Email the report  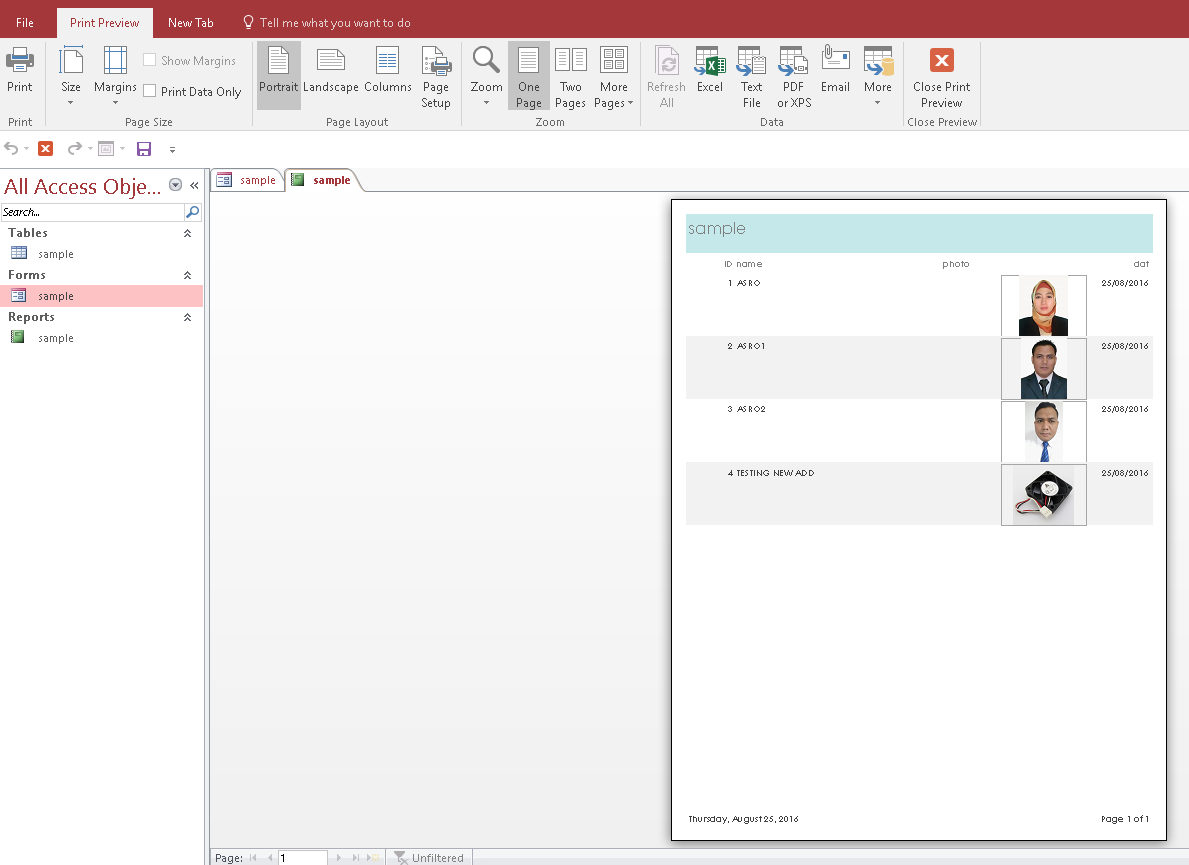835,75
